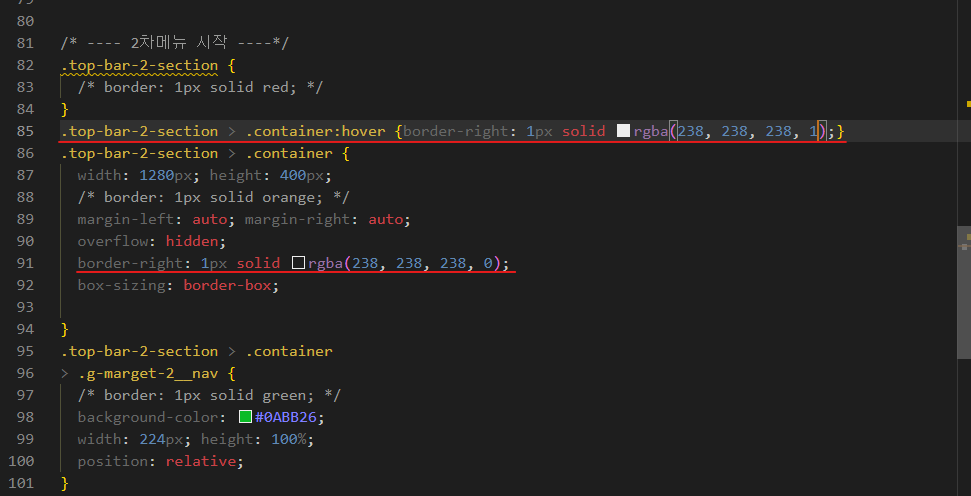Click line number 86 in the gutter
This screenshot has width=971, height=496.
[25, 153]
